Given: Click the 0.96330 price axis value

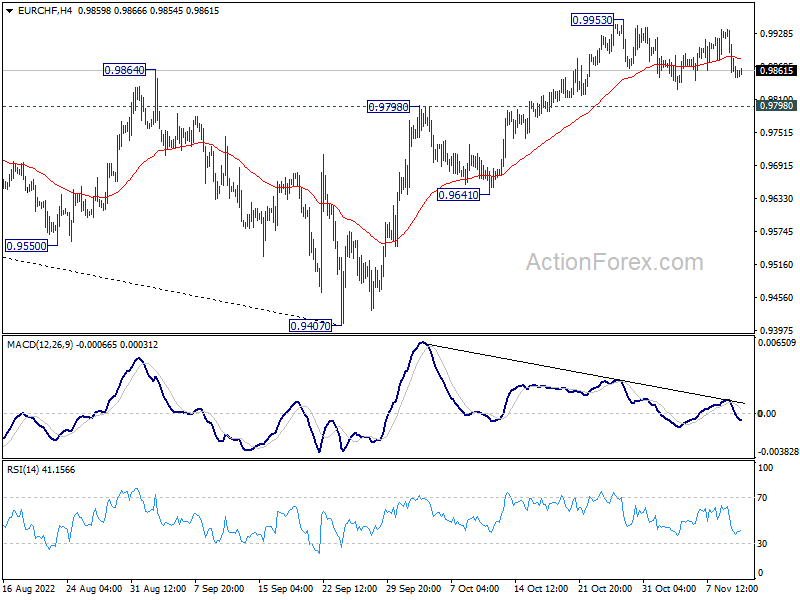Looking at the screenshot, I should point(777,198).
